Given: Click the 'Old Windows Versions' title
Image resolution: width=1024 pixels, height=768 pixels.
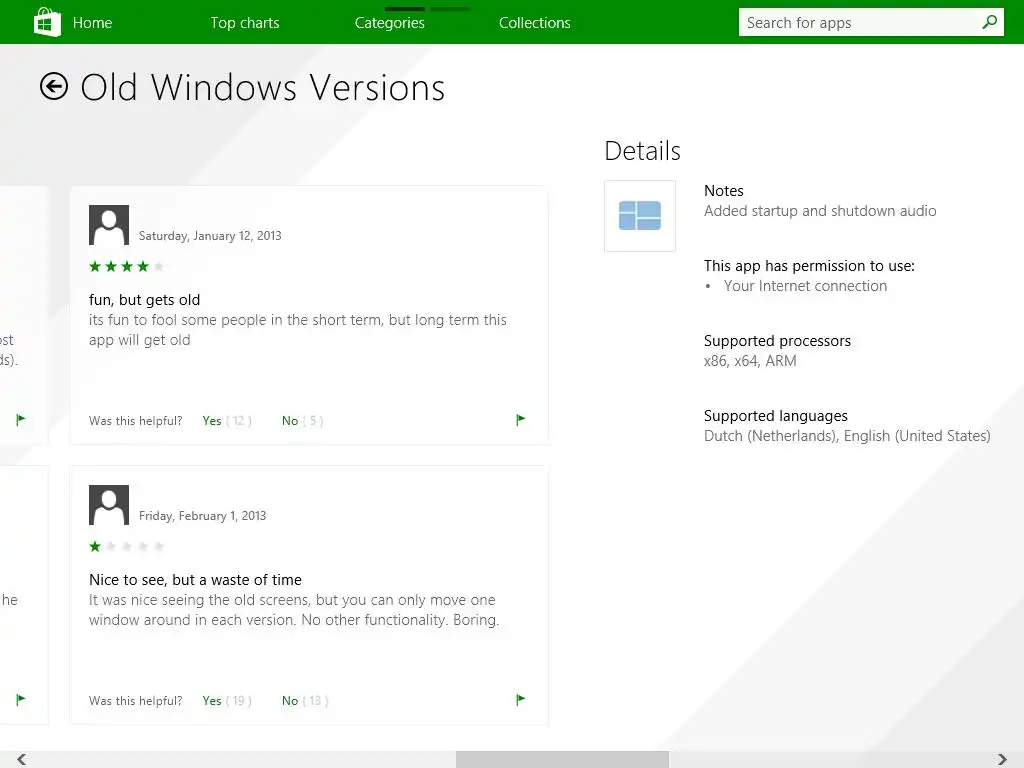Looking at the screenshot, I should [x=263, y=88].
